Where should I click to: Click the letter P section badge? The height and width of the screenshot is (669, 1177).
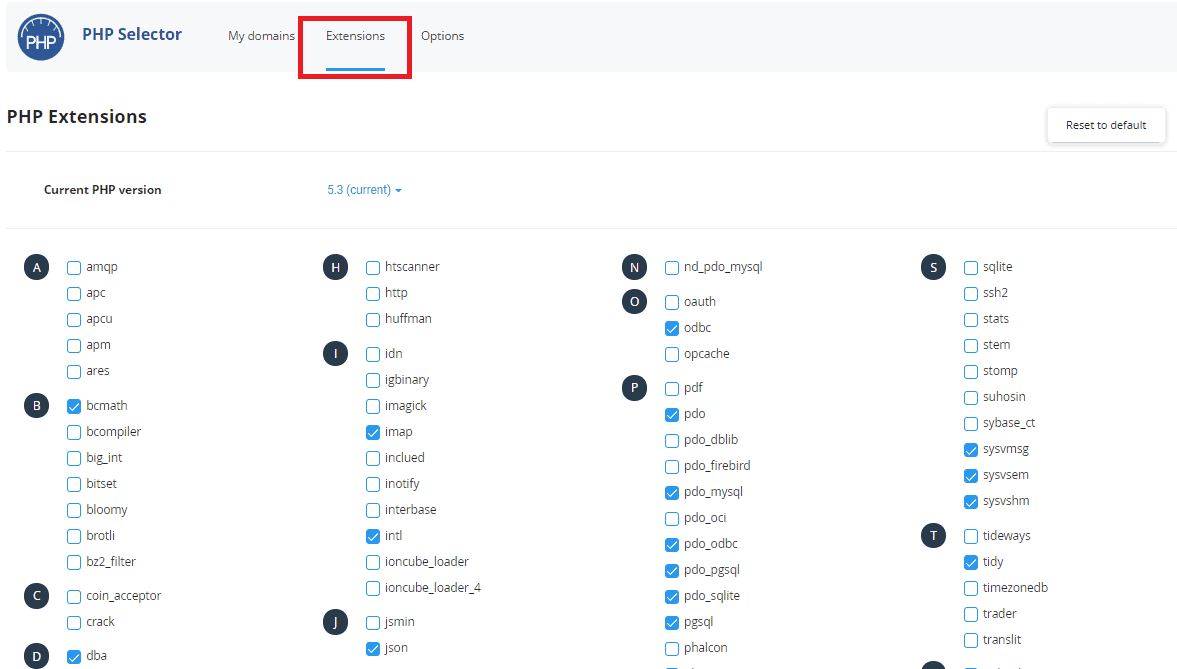(634, 387)
